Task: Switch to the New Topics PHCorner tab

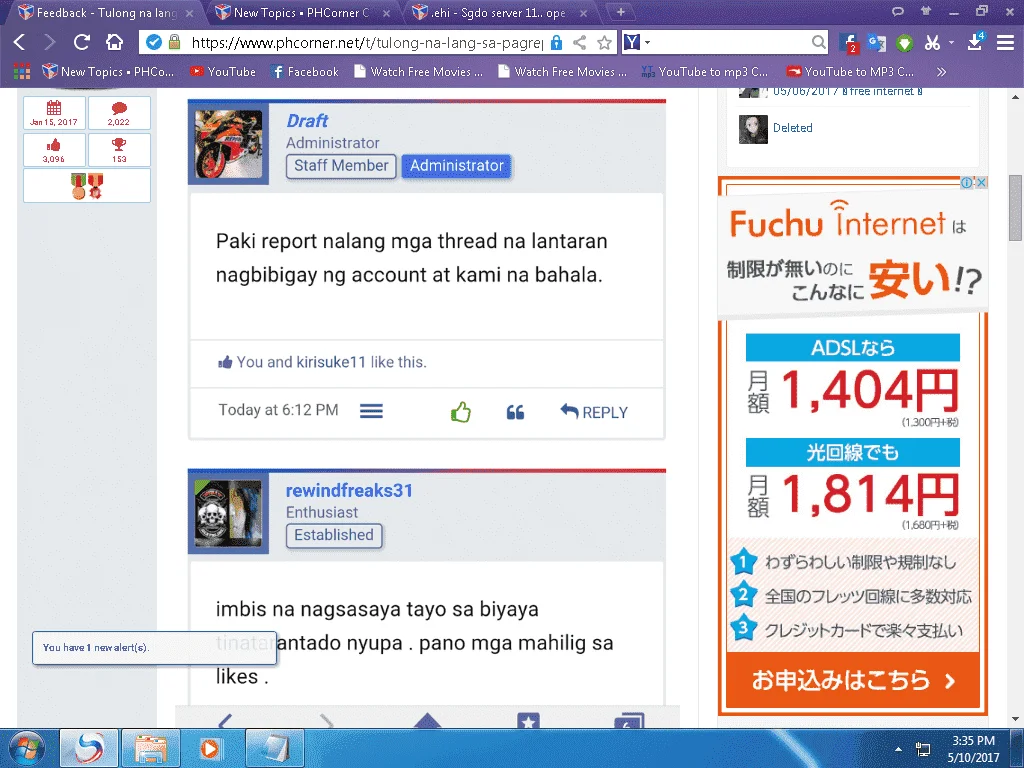Action: pyautogui.click(x=301, y=13)
